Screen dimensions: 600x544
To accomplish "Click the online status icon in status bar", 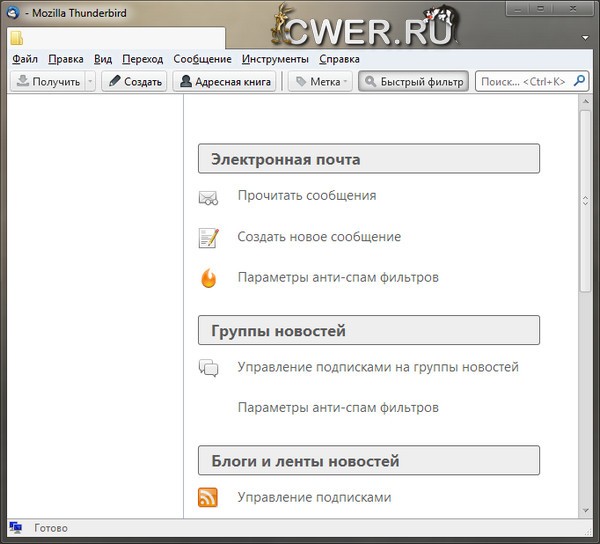I will [x=16, y=528].
